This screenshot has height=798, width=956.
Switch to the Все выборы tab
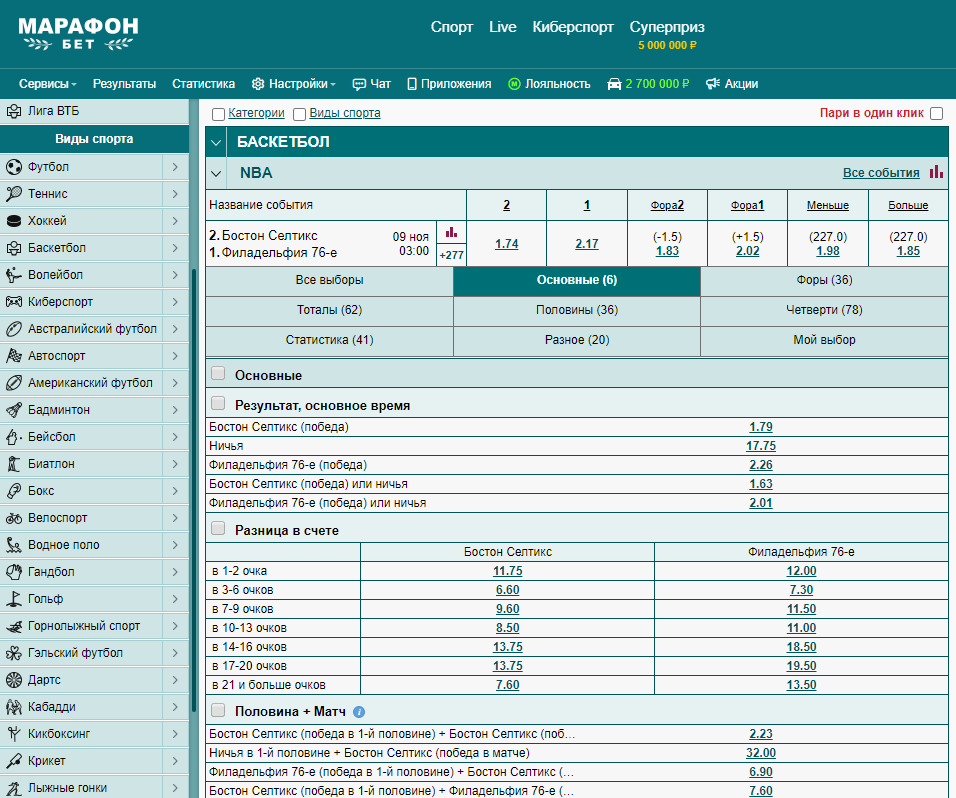pyautogui.click(x=329, y=280)
